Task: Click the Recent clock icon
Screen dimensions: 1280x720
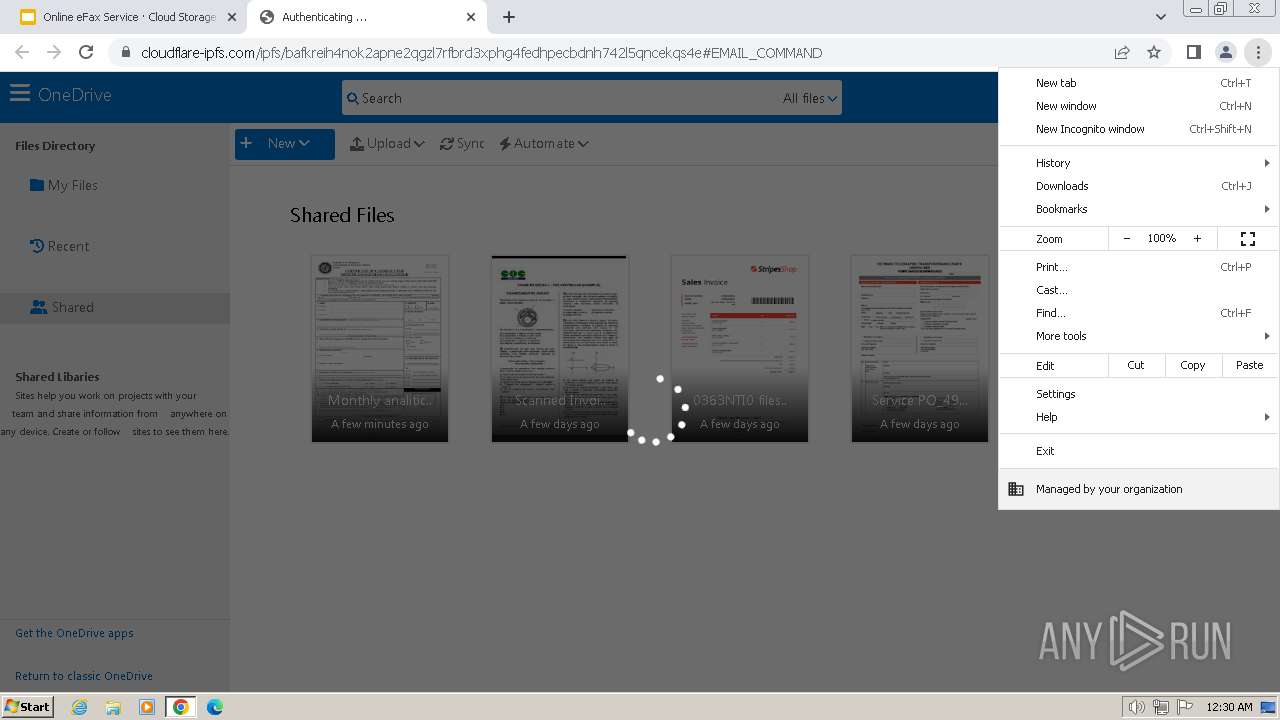Action: pyautogui.click(x=37, y=246)
